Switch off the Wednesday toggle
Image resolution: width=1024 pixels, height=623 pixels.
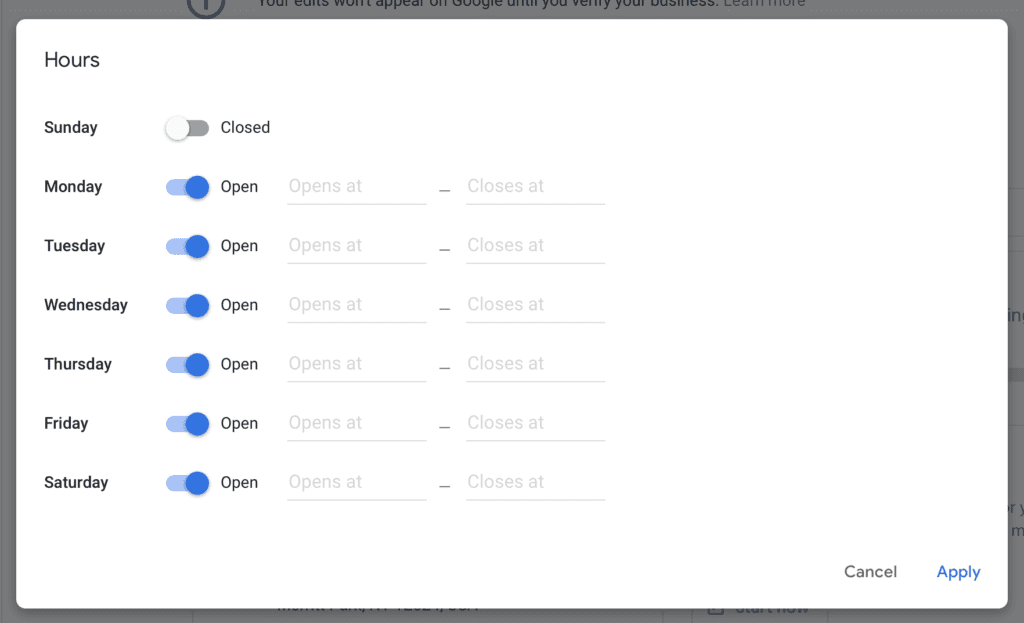[187, 305]
